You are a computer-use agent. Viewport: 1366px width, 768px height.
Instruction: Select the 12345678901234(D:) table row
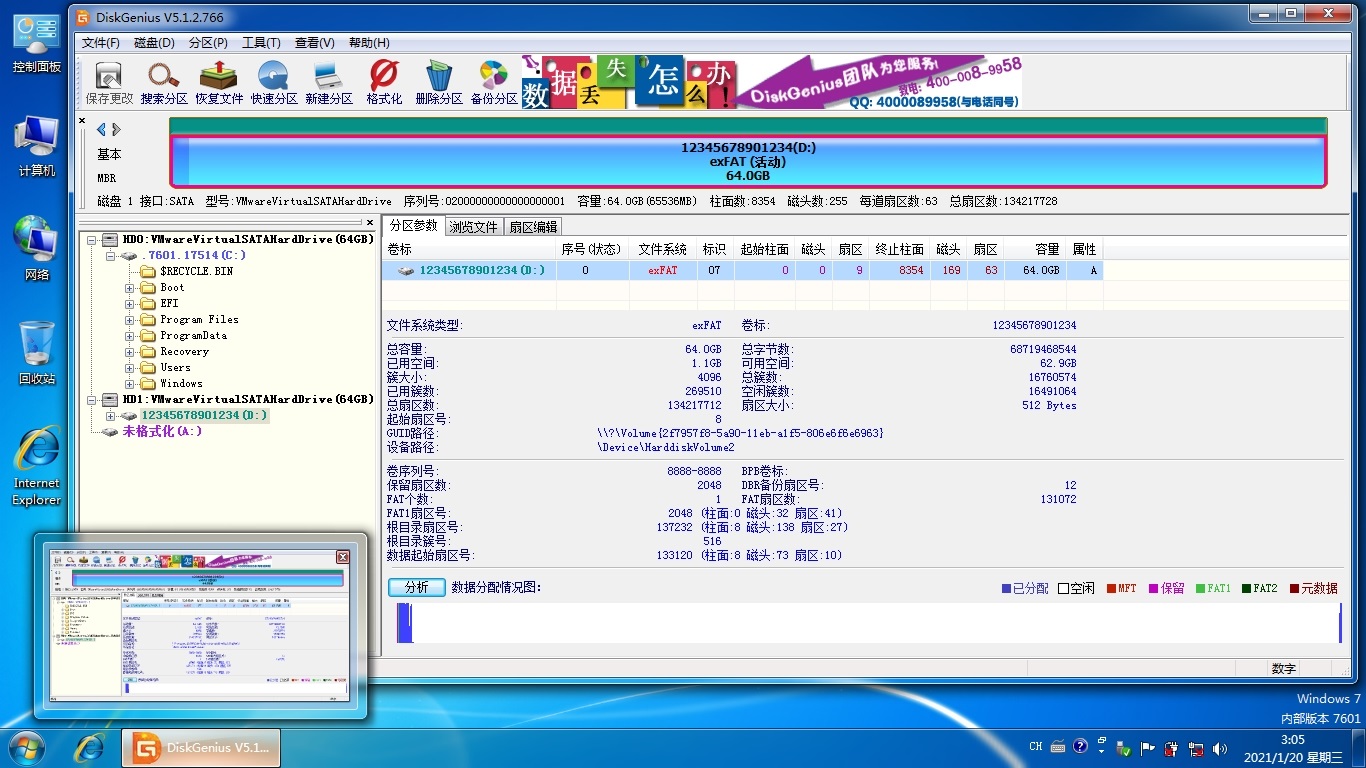pyautogui.click(x=742, y=270)
